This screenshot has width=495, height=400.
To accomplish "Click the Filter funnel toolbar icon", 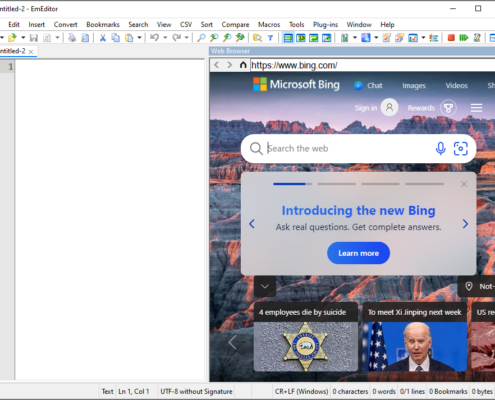I will point(270,38).
